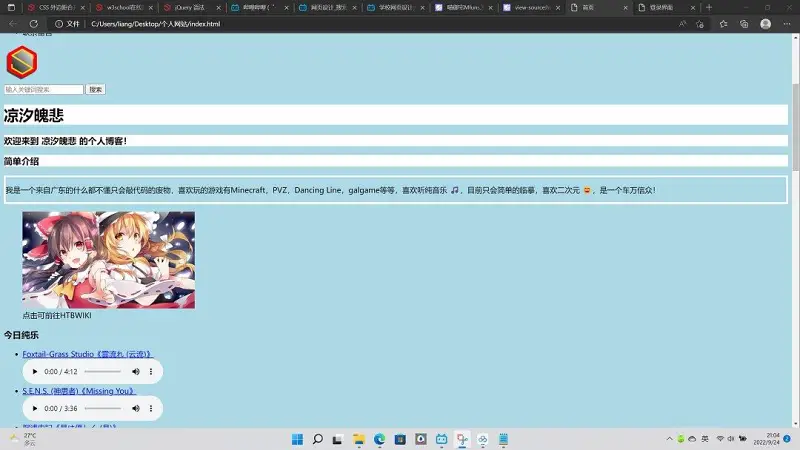Mute the 4:12 audio player
Screen dimensions: 800x450
[x=136, y=371]
